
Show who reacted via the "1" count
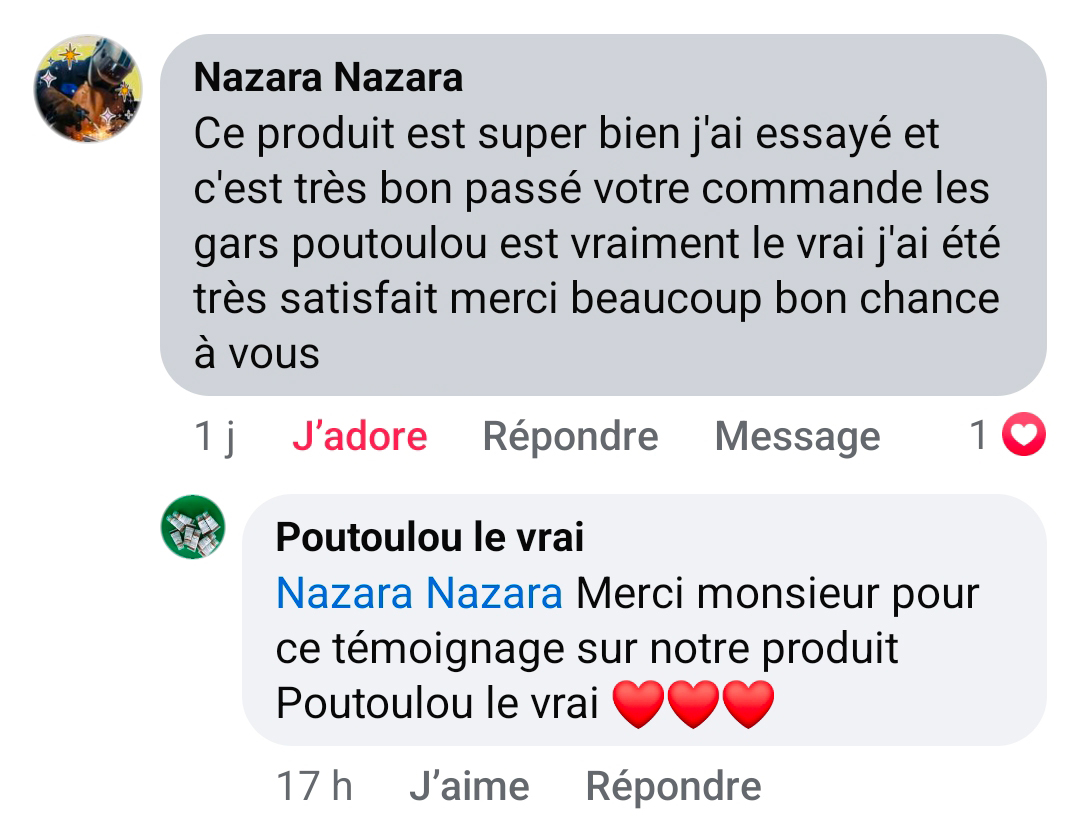(980, 435)
